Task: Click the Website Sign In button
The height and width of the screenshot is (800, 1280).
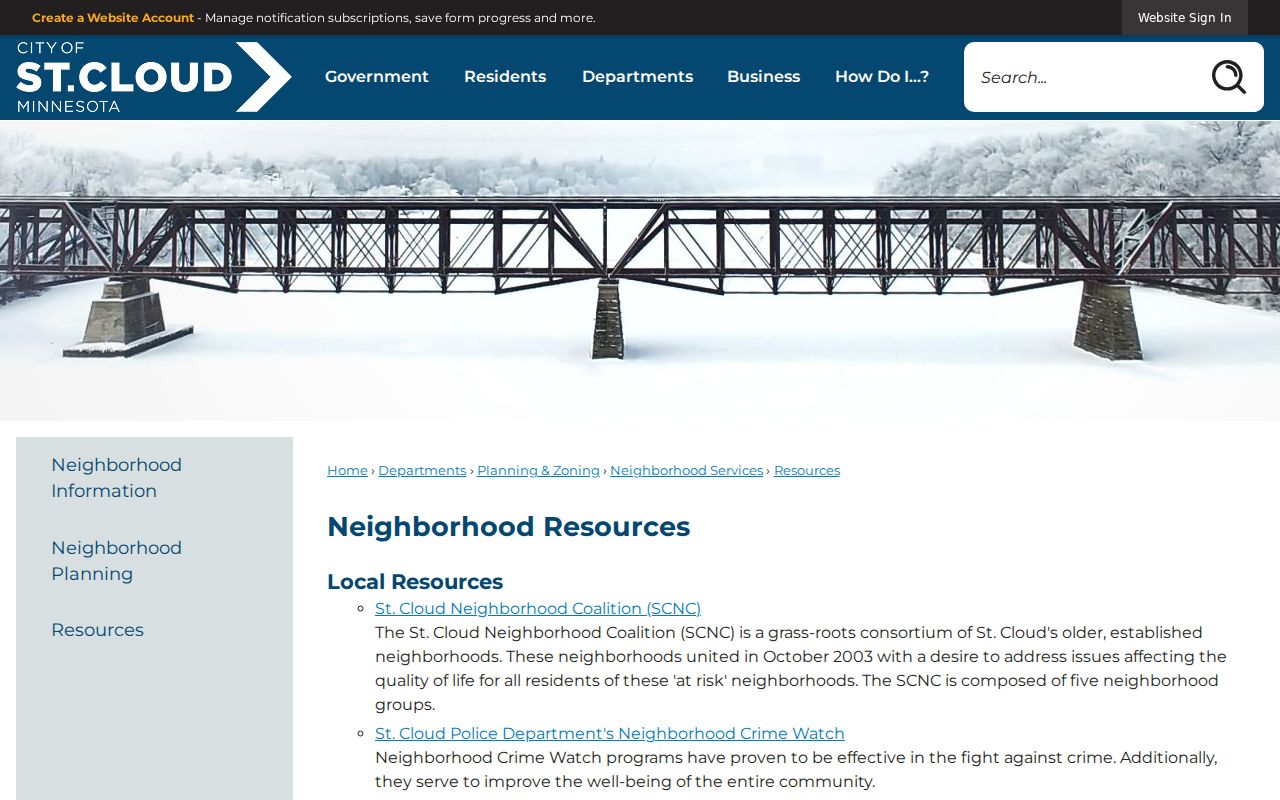Action: point(1185,18)
